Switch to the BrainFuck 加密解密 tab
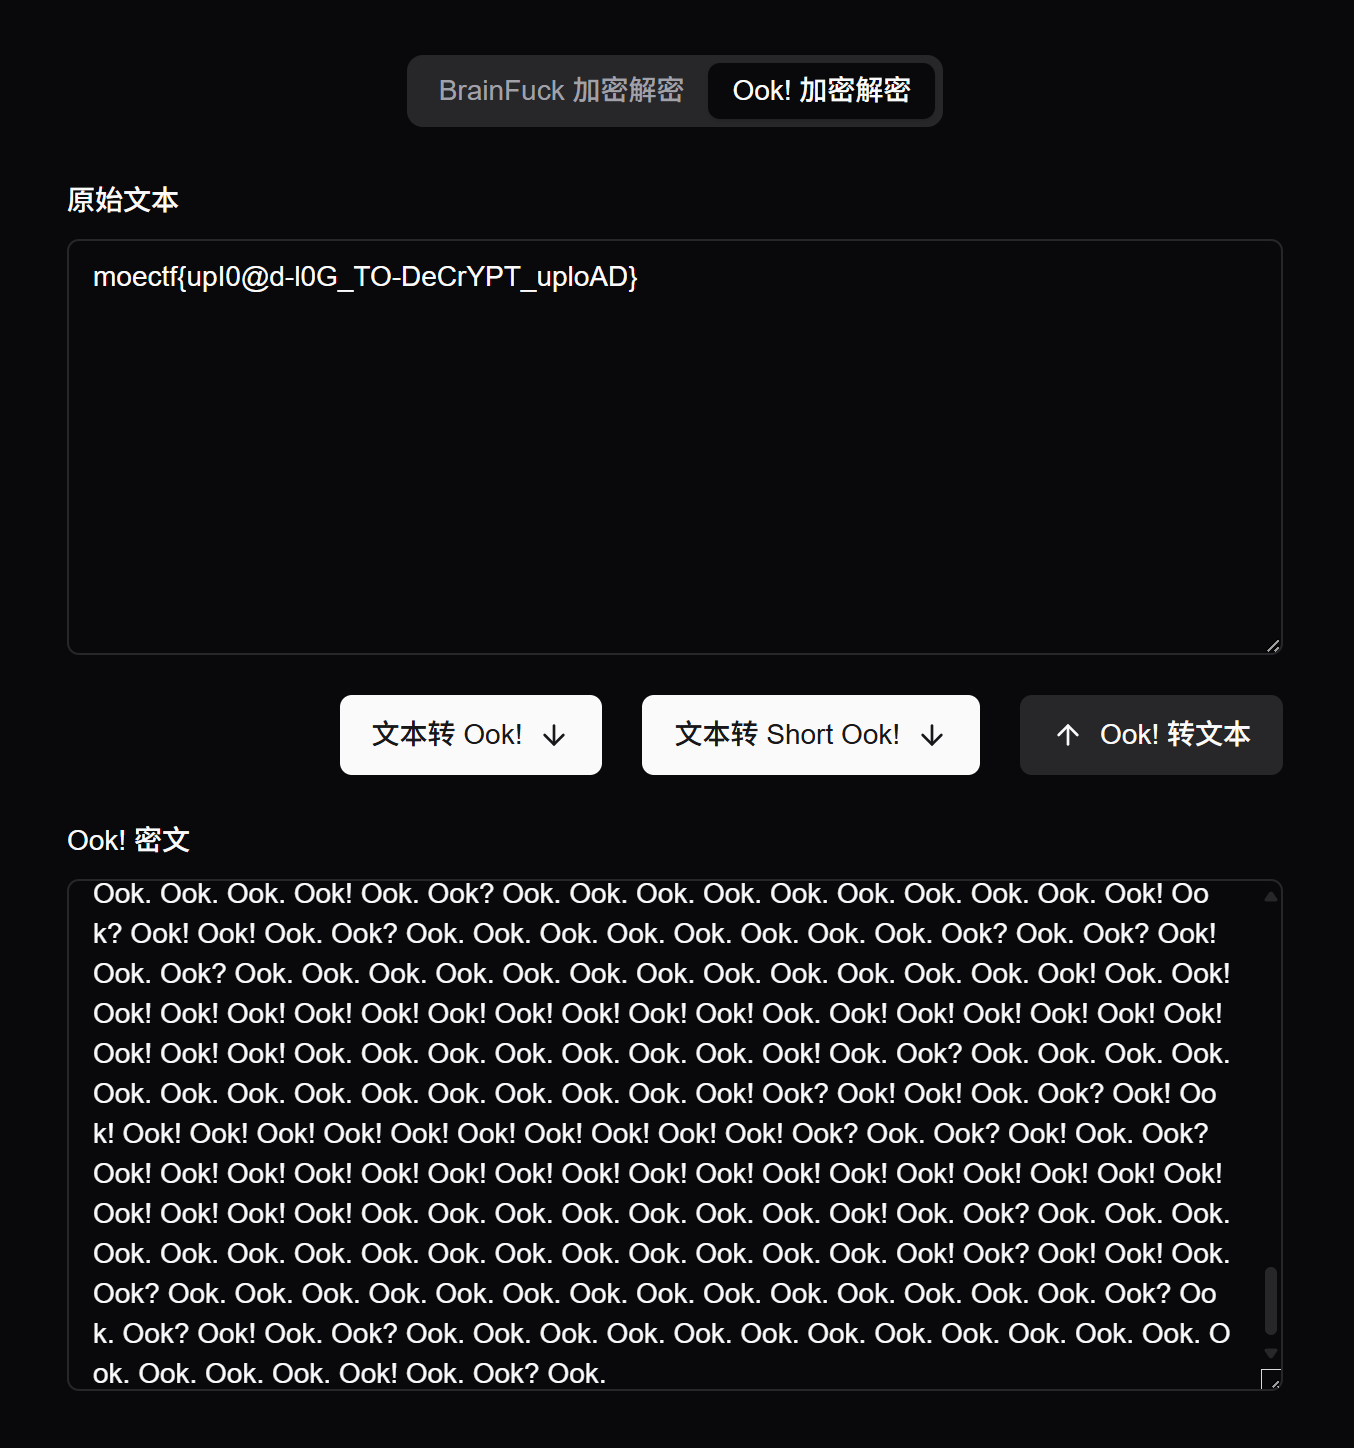Image resolution: width=1354 pixels, height=1448 pixels. [x=560, y=91]
